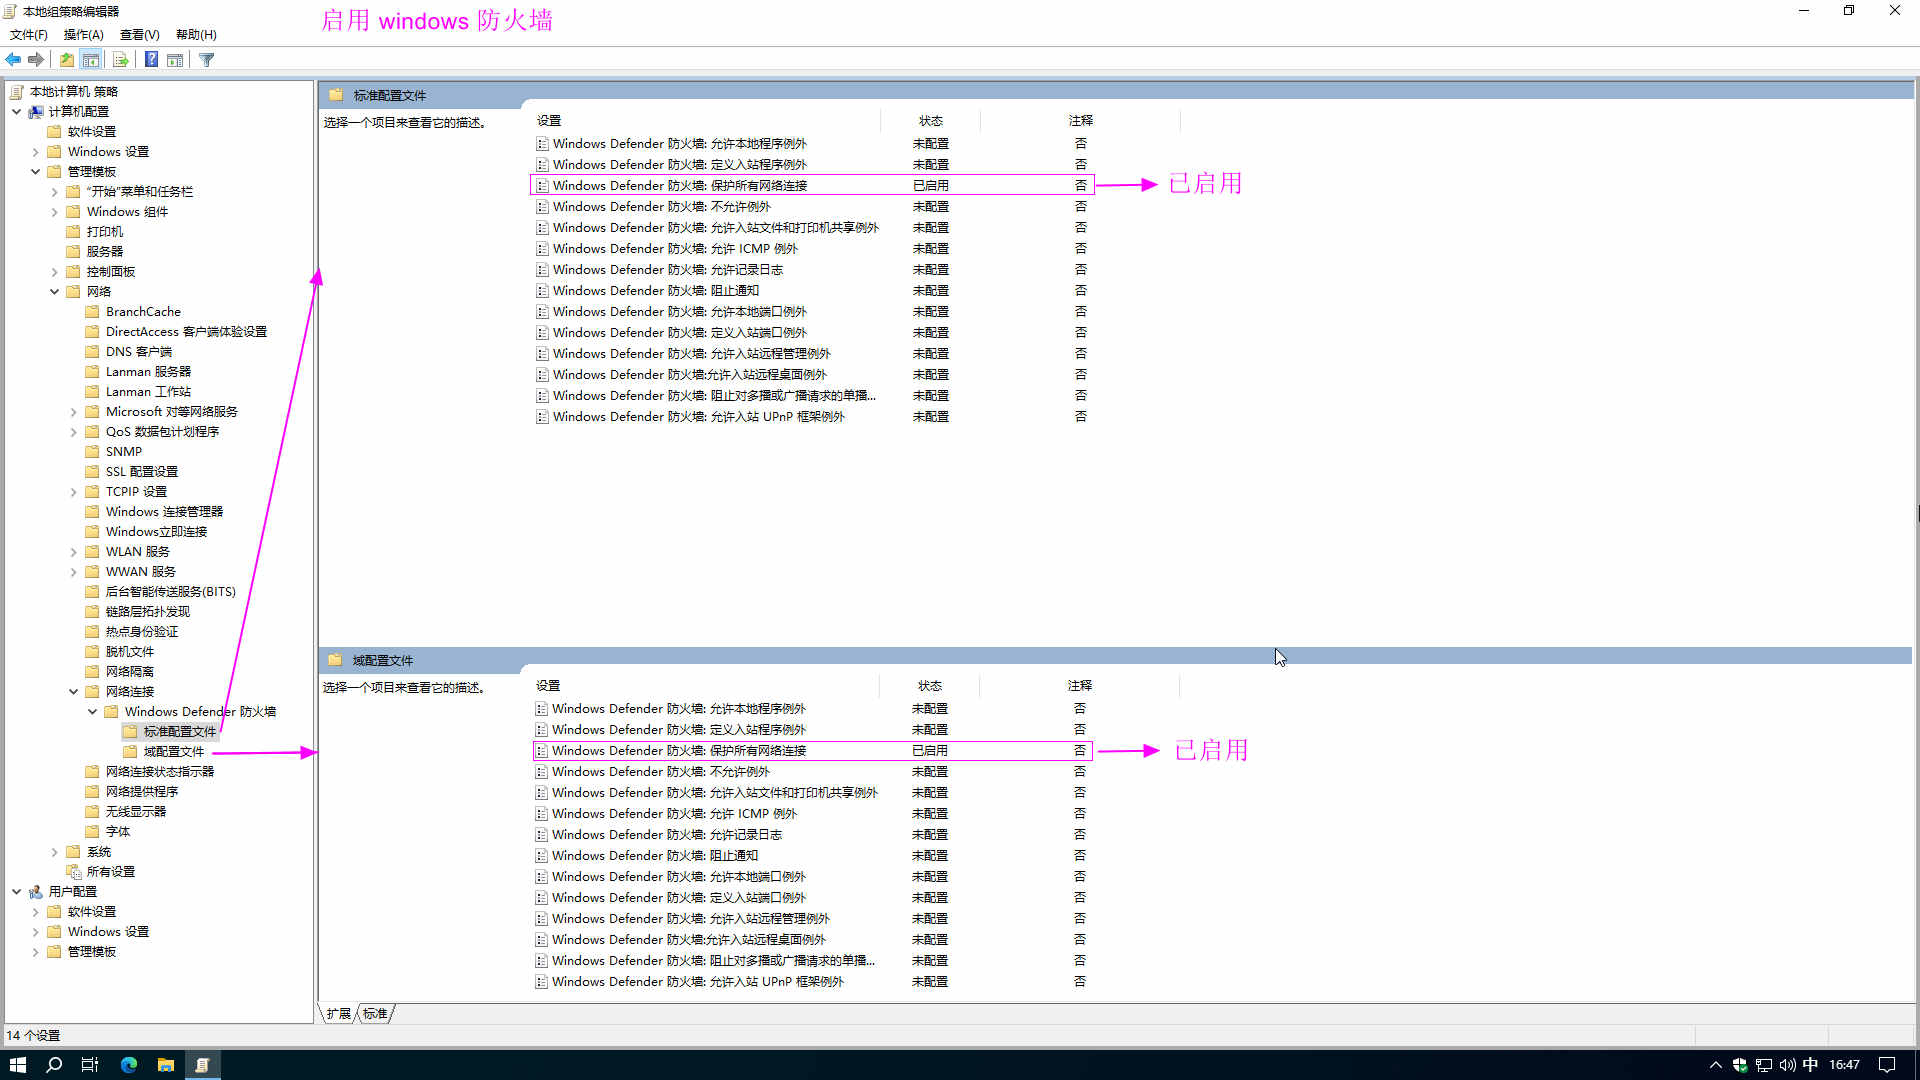
Task: Collapse the 计算机配置 node
Action: coord(17,111)
